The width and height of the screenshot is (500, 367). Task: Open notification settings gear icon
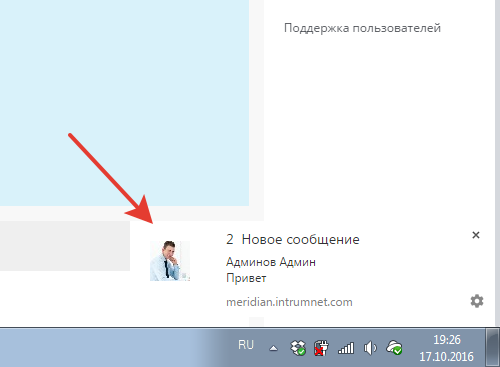477,301
